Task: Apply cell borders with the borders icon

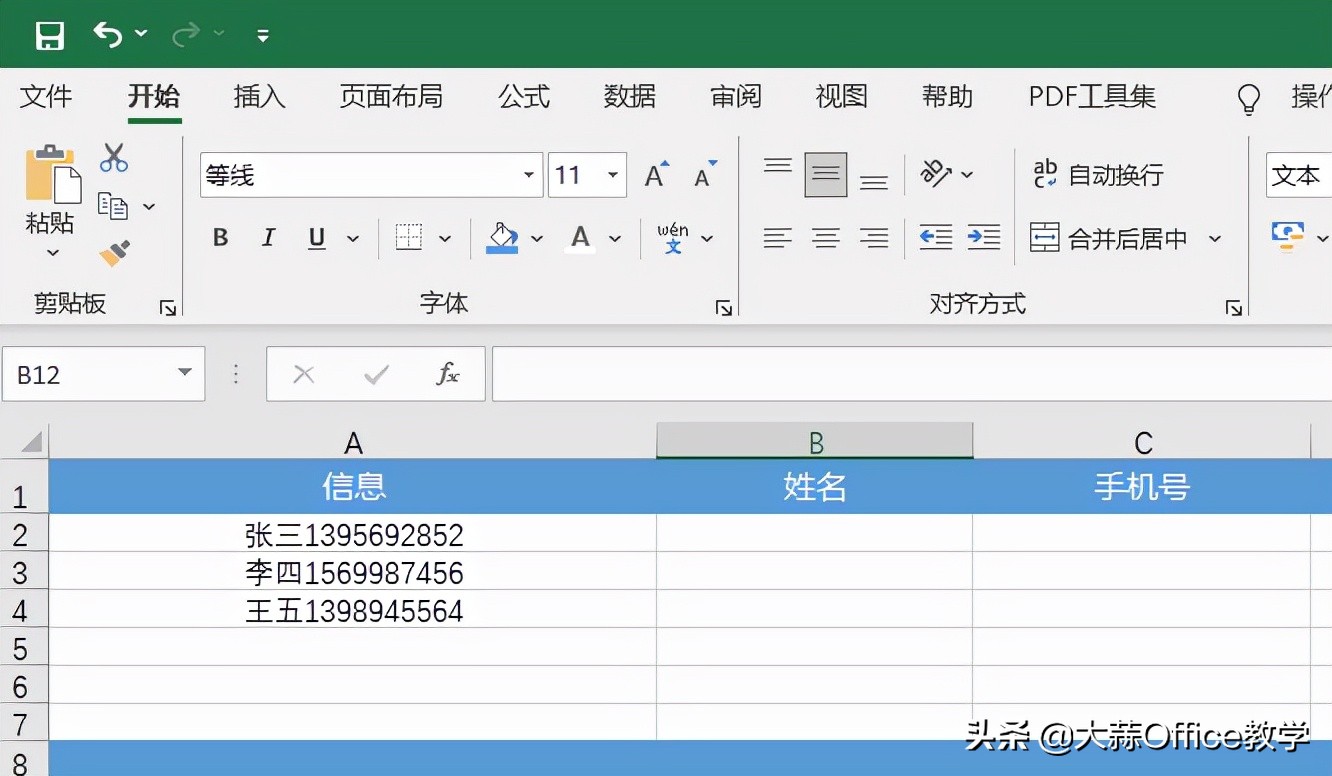Action: (x=408, y=237)
